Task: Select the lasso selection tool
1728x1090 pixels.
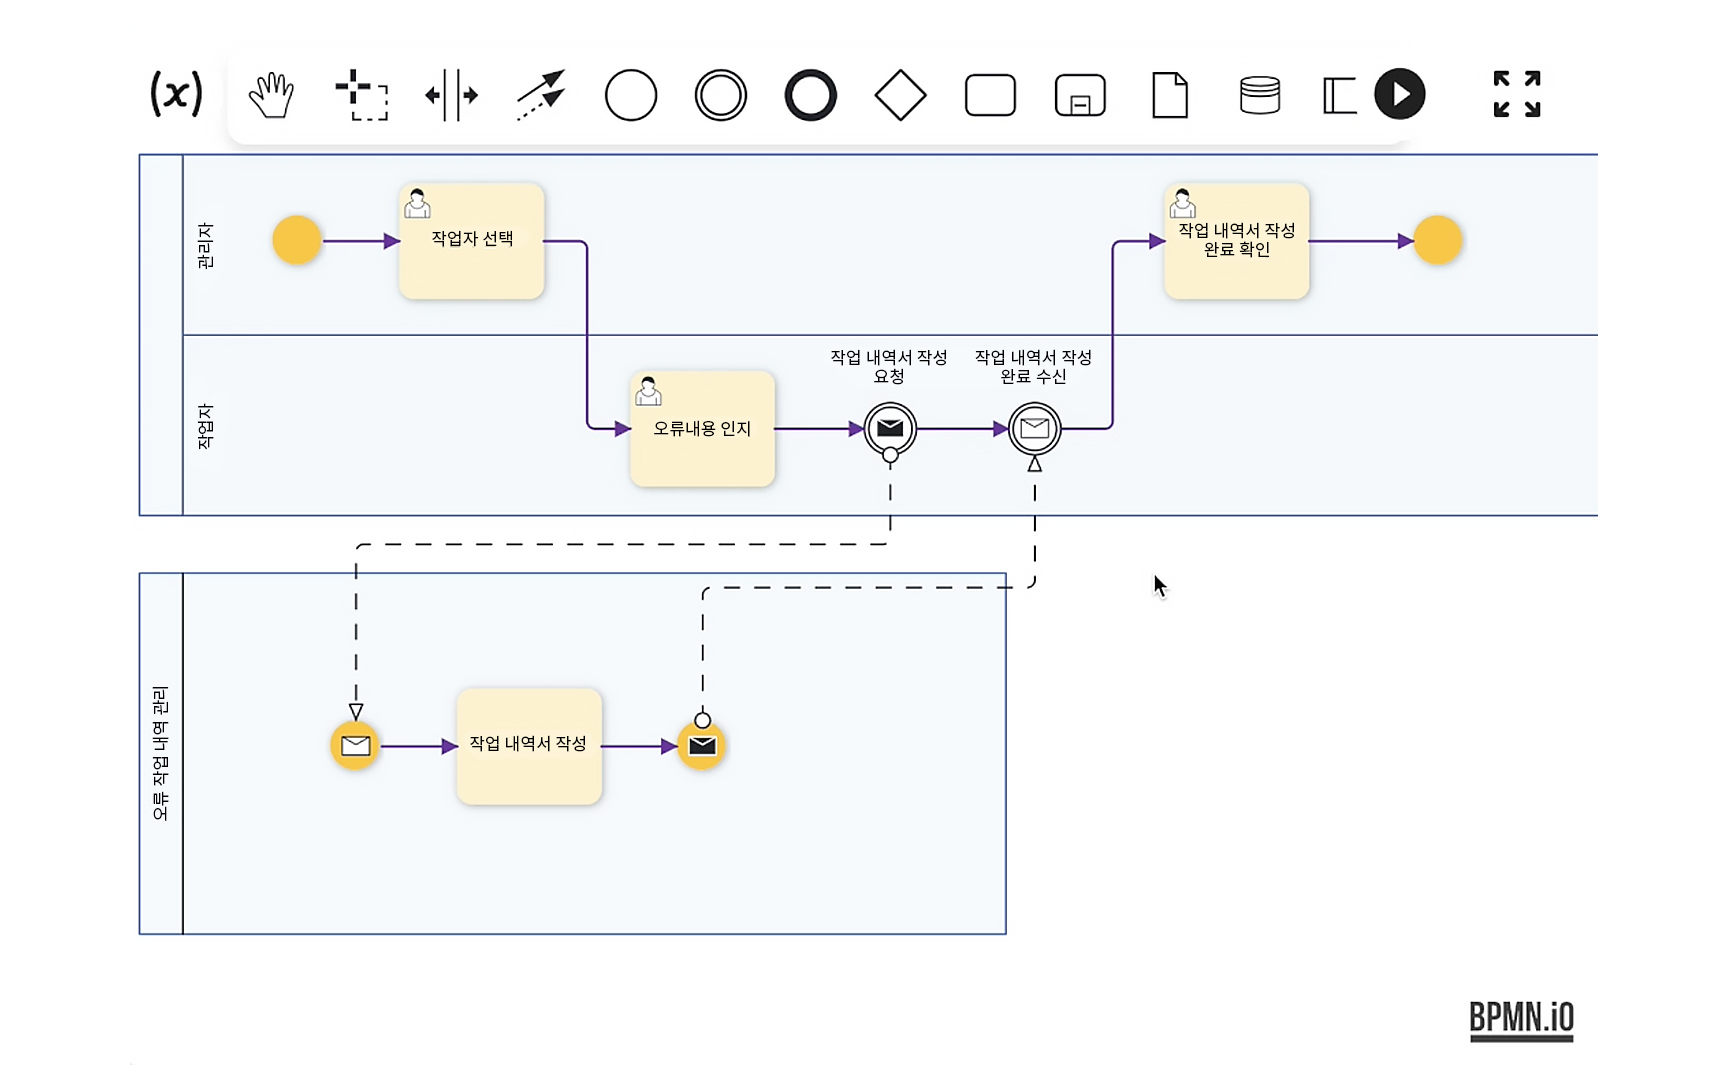Action: click(361, 96)
